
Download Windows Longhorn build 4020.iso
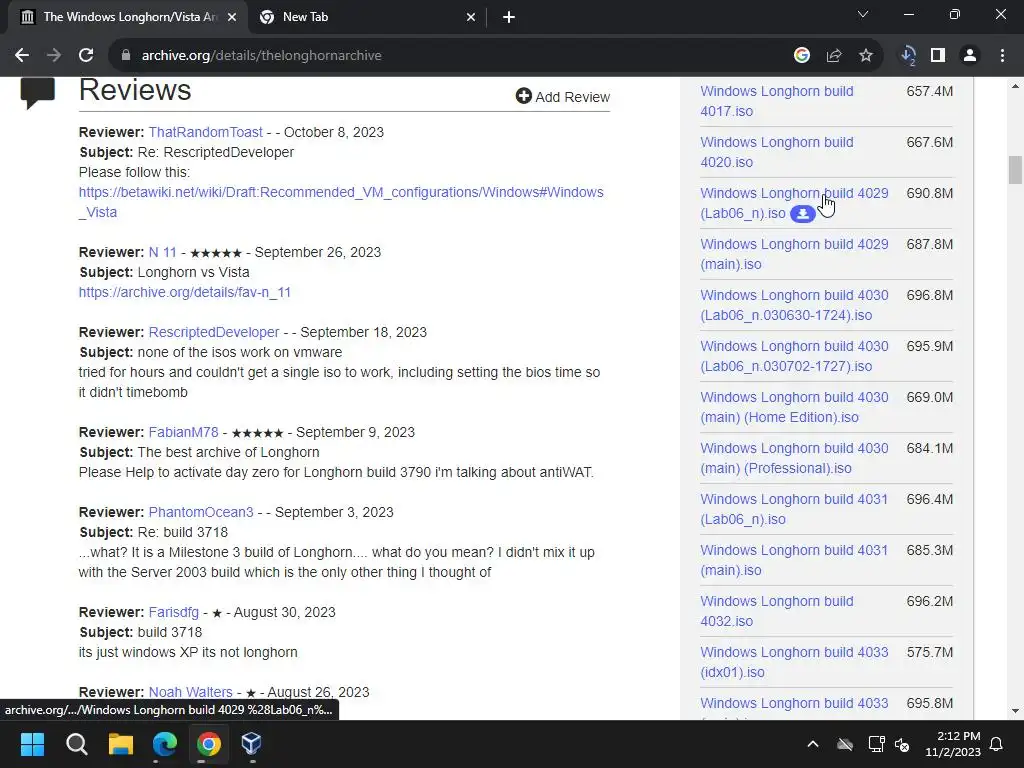(x=776, y=152)
